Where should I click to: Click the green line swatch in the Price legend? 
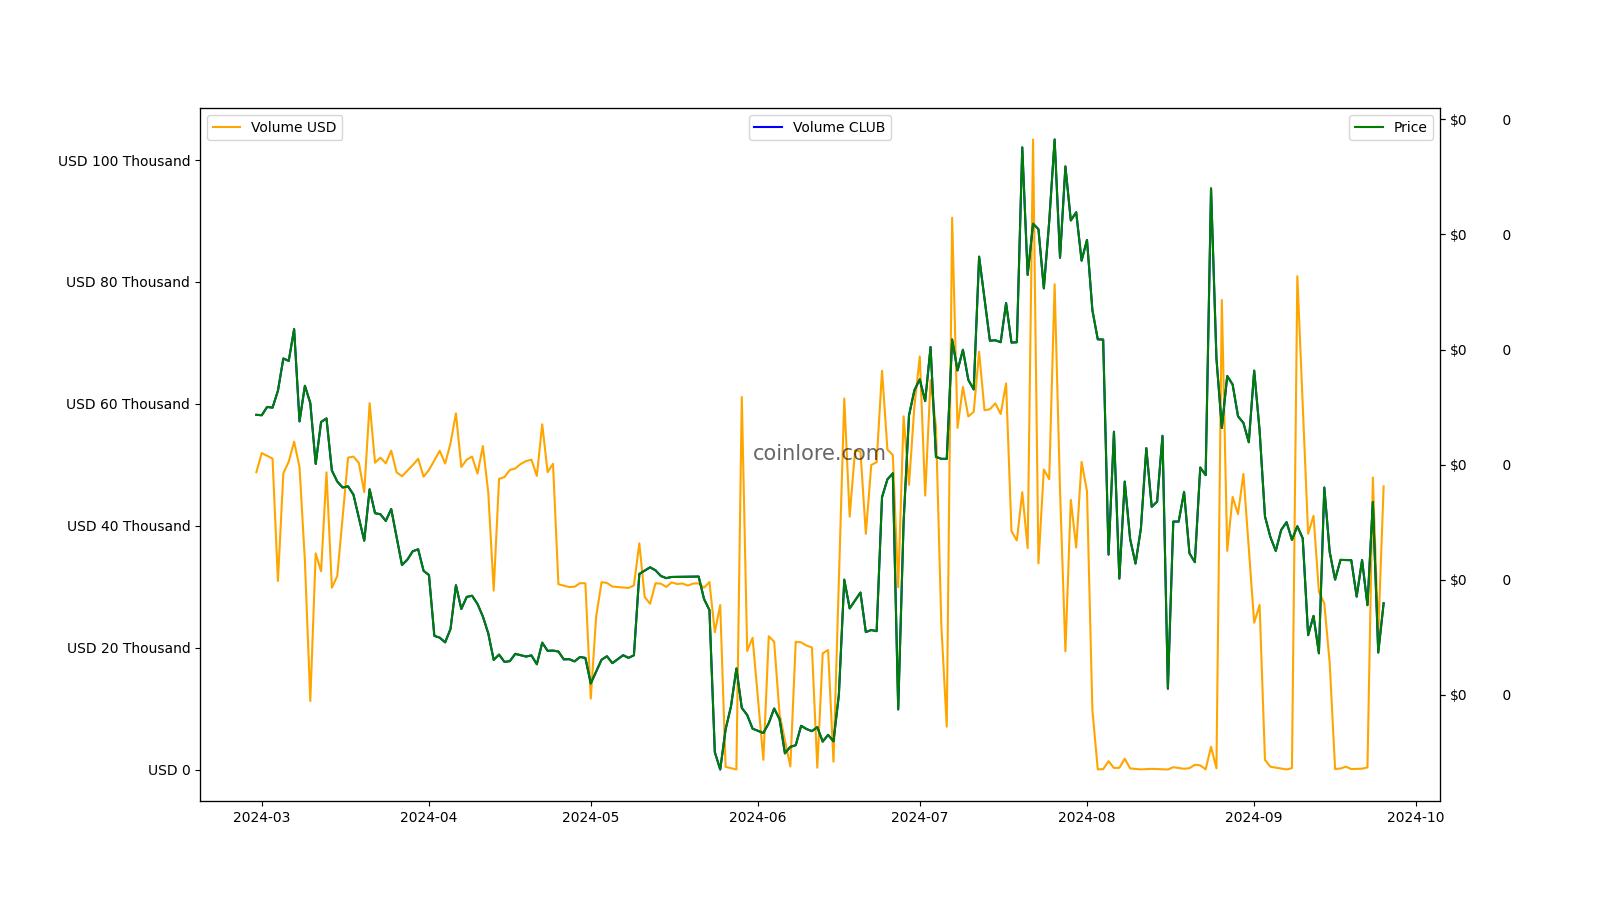[1369, 127]
